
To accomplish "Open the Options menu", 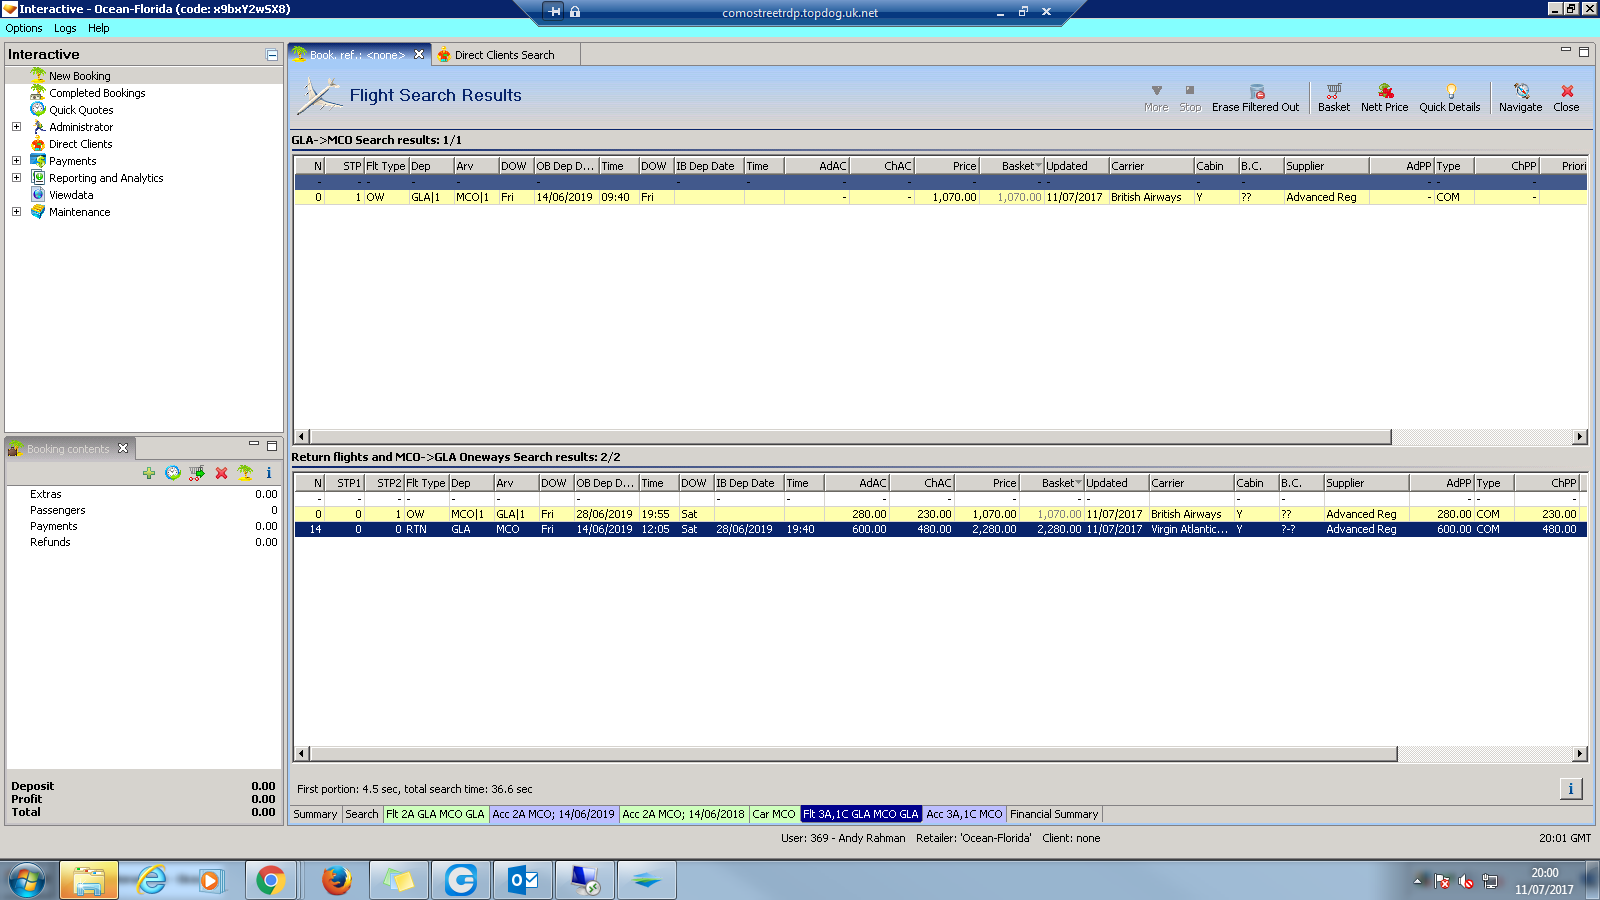I will [24, 28].
